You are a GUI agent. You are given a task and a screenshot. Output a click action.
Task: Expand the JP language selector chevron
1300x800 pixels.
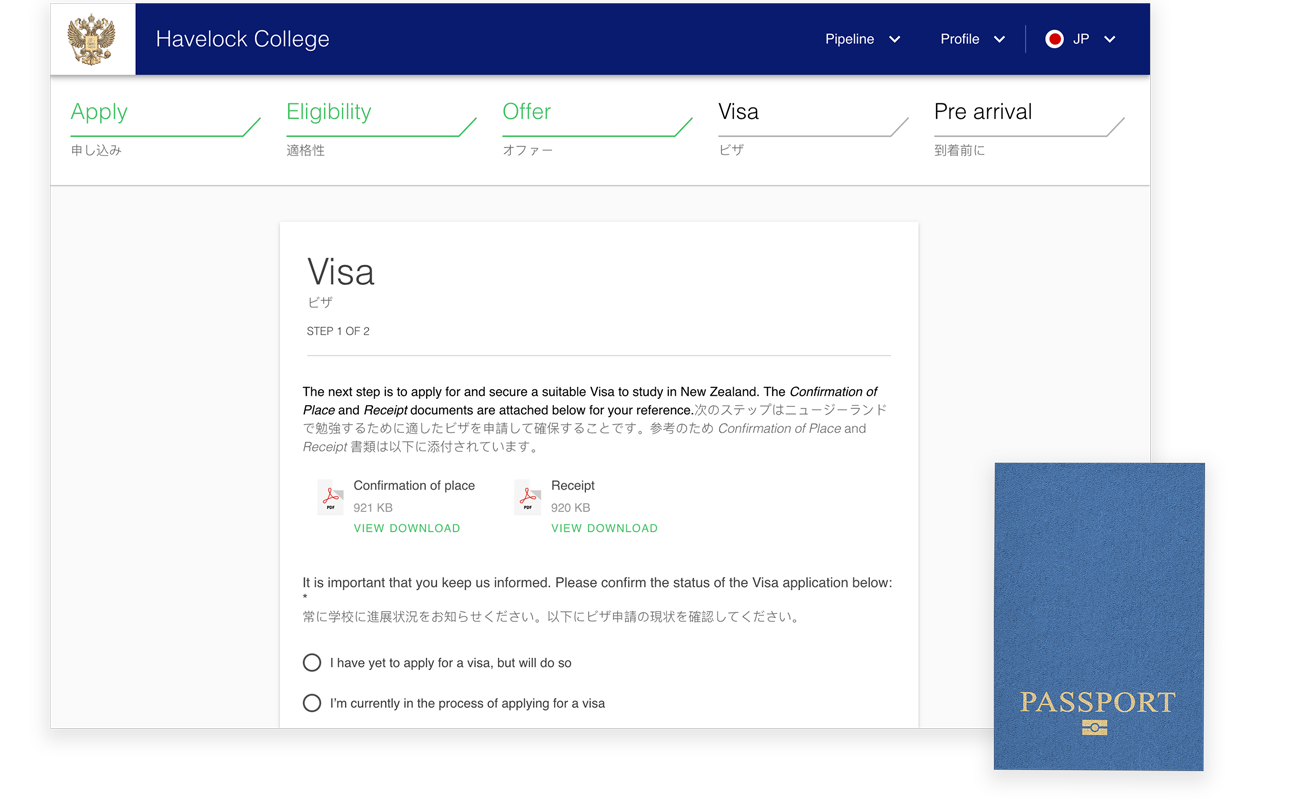click(x=1109, y=39)
